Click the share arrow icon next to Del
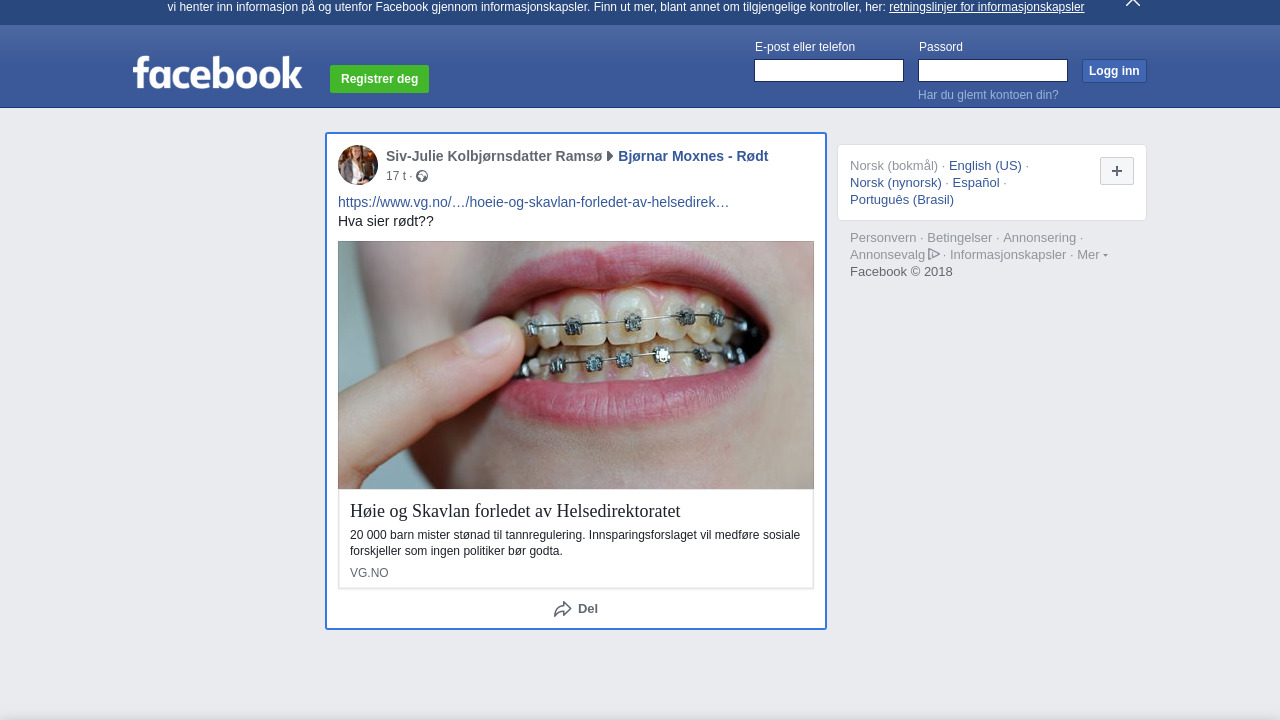1280x720 pixels. [x=563, y=609]
